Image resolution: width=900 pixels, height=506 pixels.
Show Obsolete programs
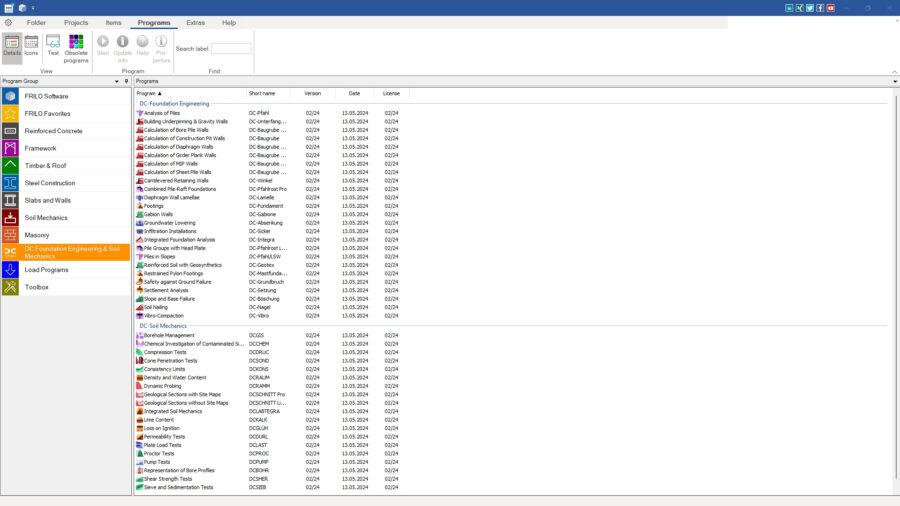[76, 49]
